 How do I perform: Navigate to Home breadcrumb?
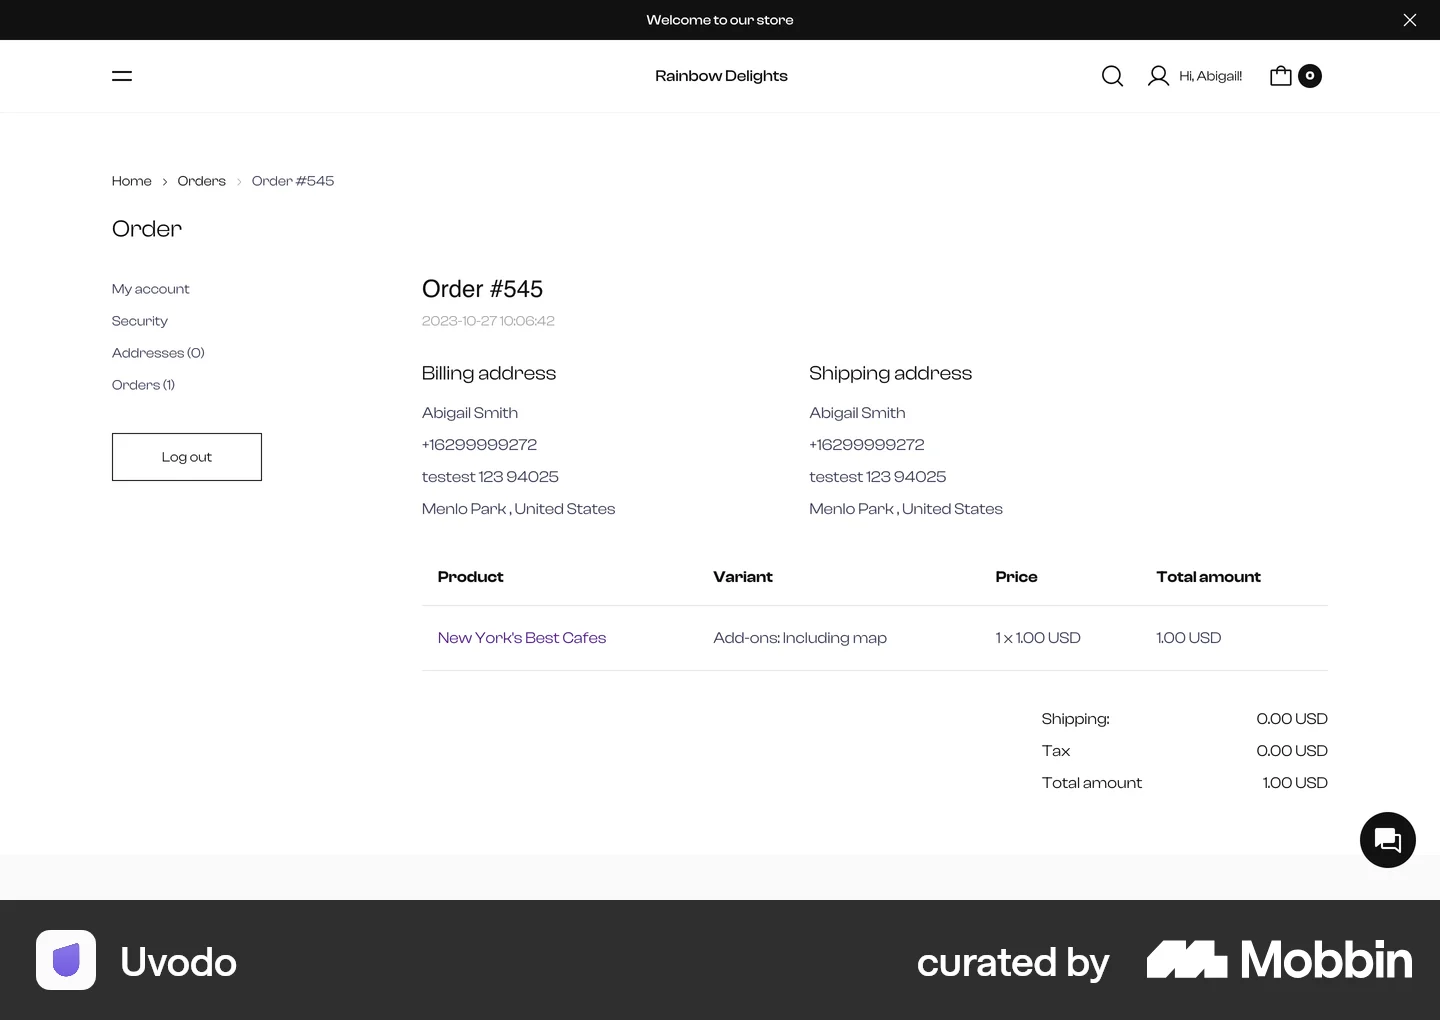132,181
